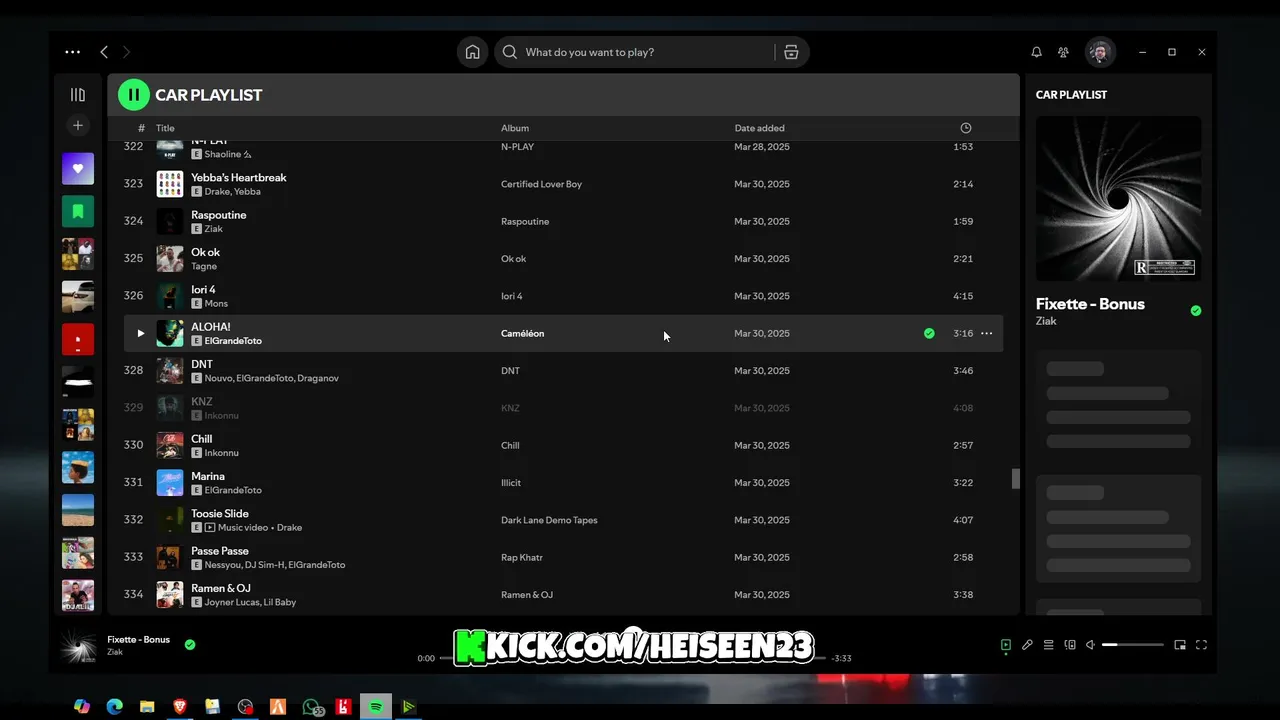1280x720 pixels.
Task: Open Liked Songs heart tile
Action: point(78,168)
